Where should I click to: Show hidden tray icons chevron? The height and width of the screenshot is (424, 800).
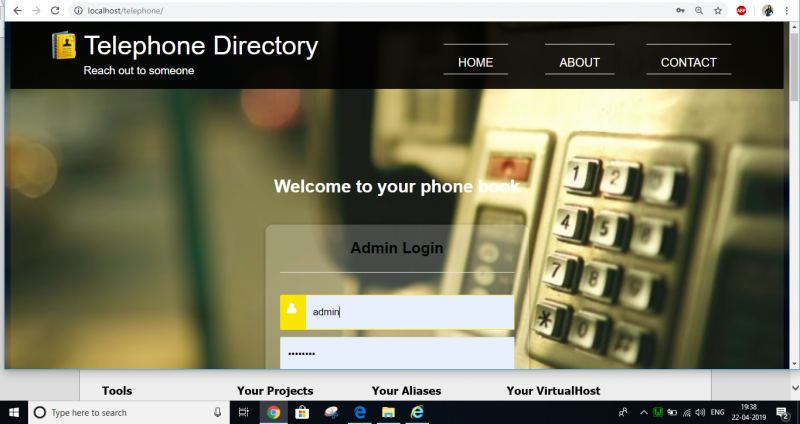click(x=644, y=412)
